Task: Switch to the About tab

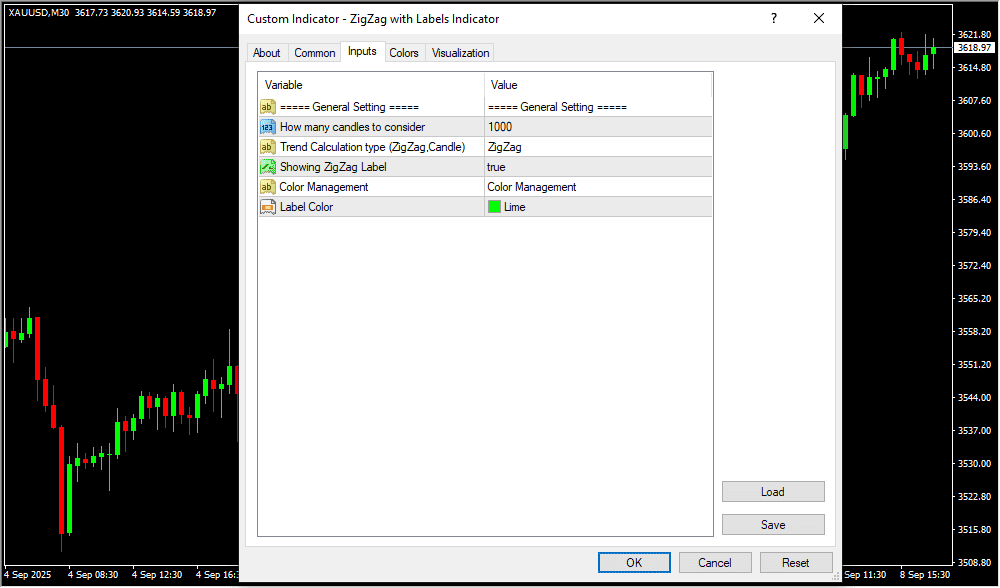Action: pos(267,53)
